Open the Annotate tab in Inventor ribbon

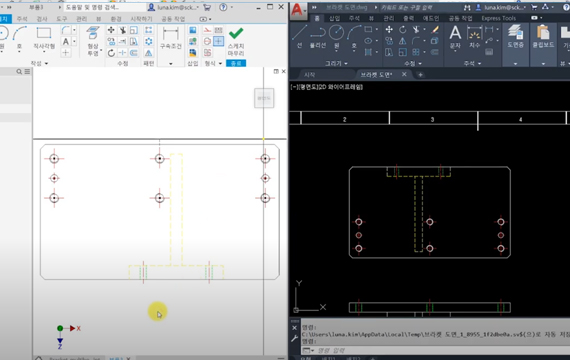22,19
